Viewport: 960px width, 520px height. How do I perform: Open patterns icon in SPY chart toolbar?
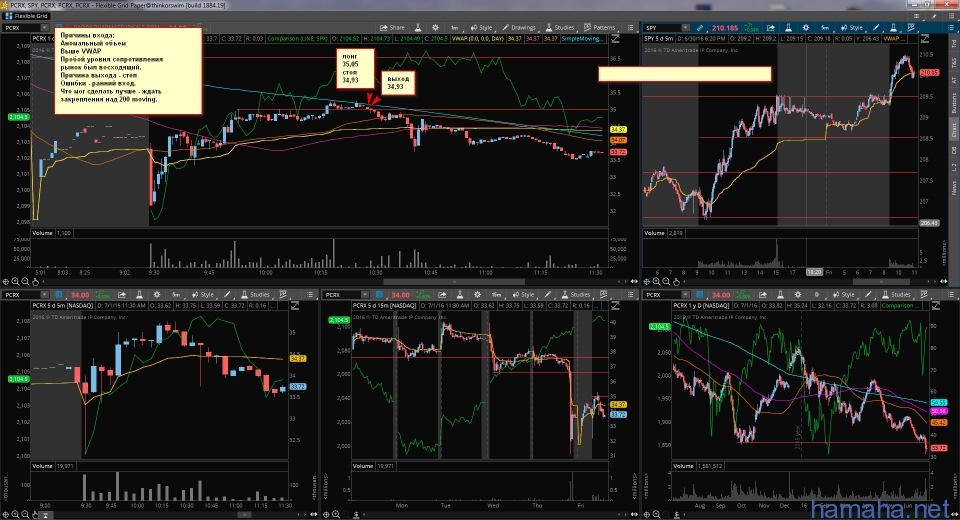(910, 28)
